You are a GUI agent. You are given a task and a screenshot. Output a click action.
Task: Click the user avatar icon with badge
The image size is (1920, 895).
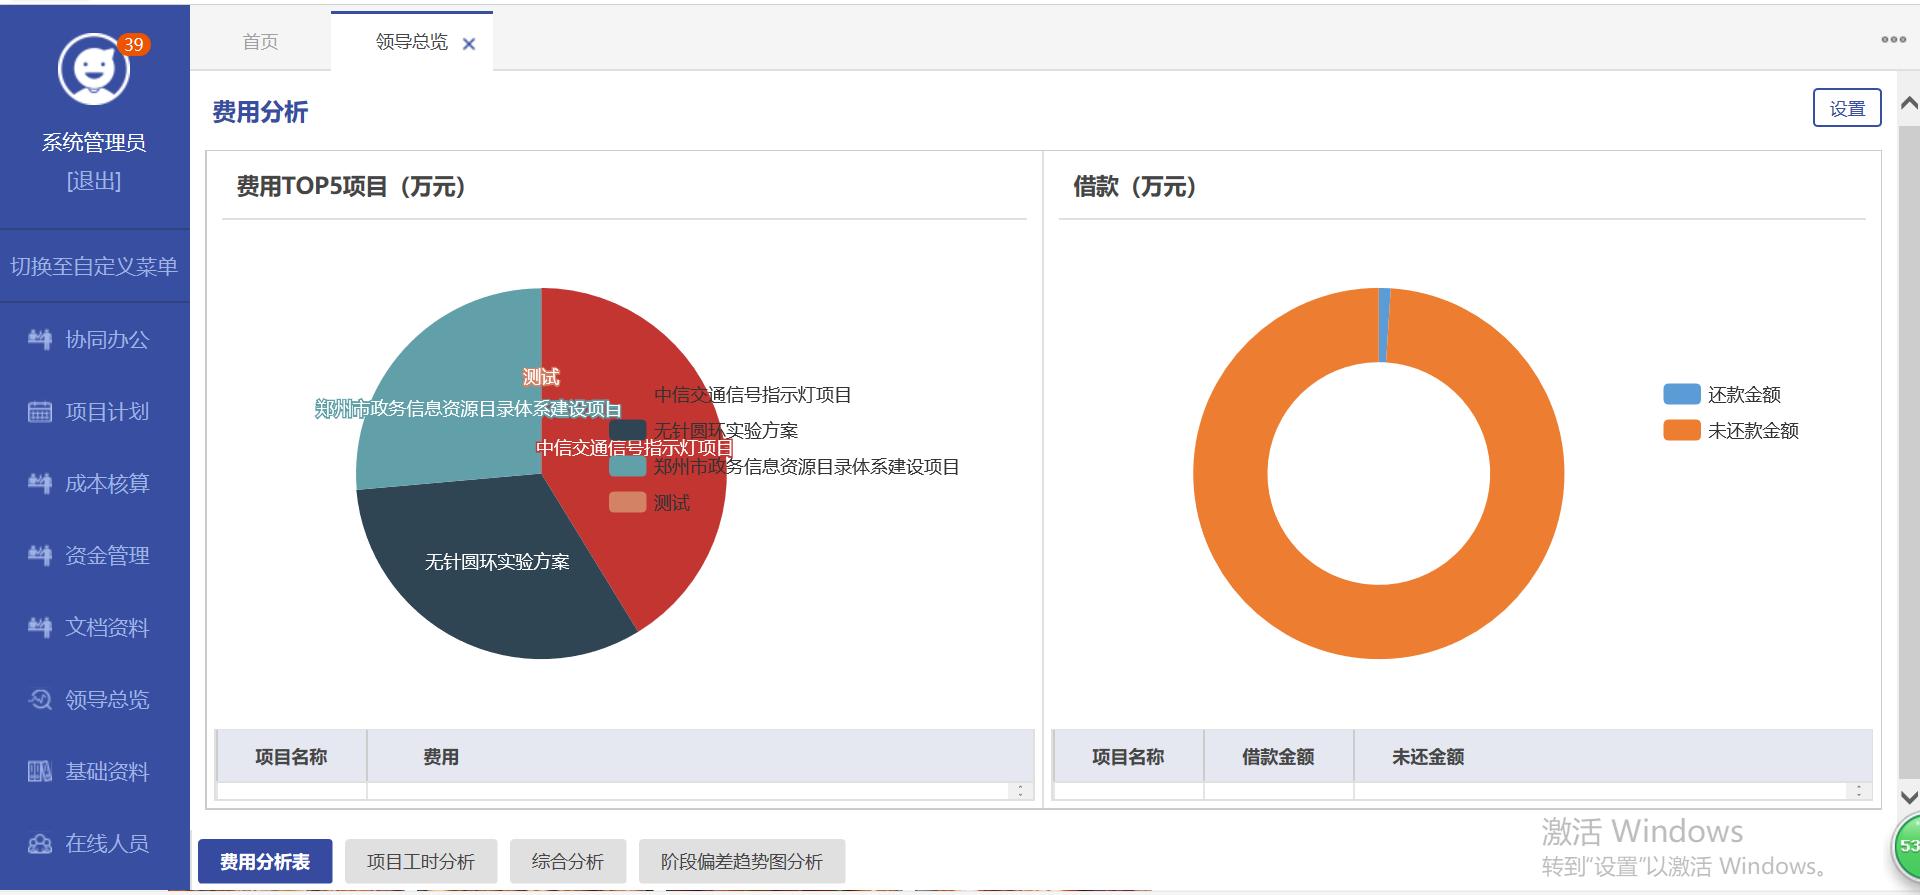point(94,69)
